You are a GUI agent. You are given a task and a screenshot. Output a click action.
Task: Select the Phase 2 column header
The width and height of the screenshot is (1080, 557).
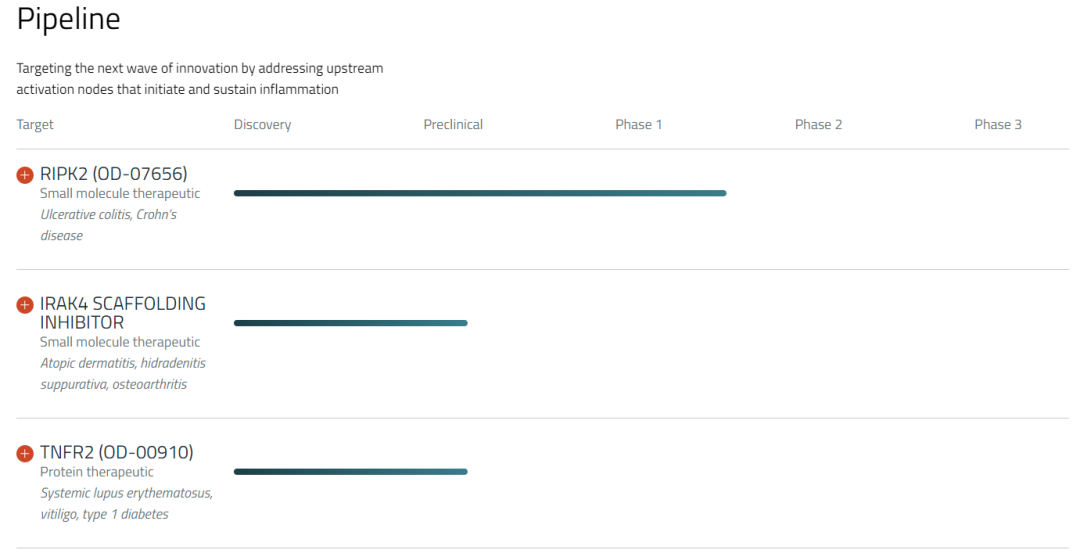tap(818, 125)
